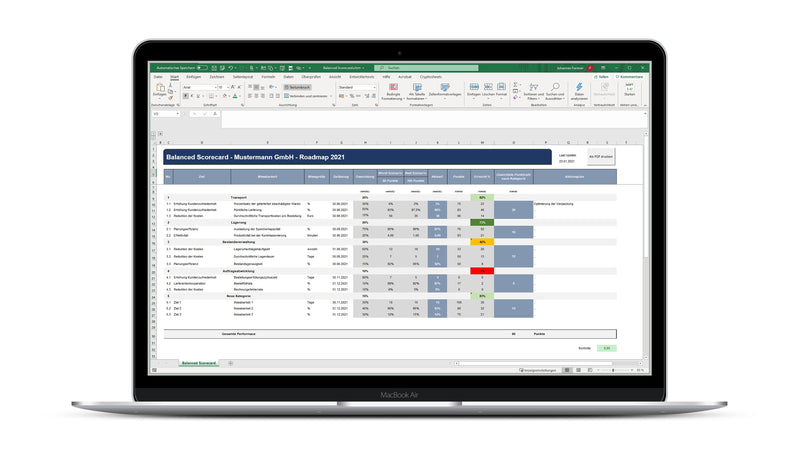Viewport: 800px width, 450px height.
Task: Switch to the Seitenlayout ribbon tab
Action: pyautogui.click(x=243, y=77)
